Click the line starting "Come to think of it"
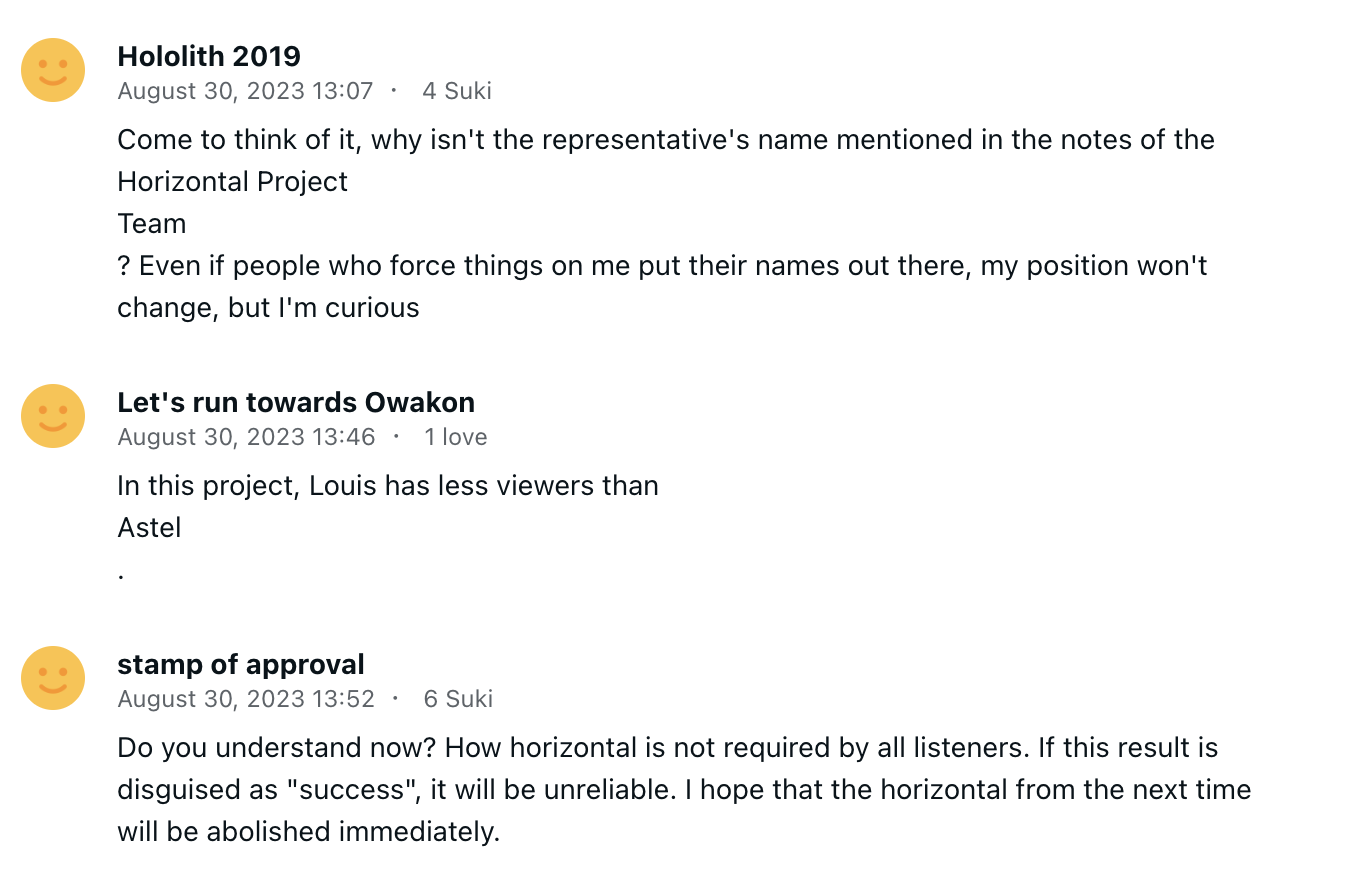 click(x=665, y=139)
